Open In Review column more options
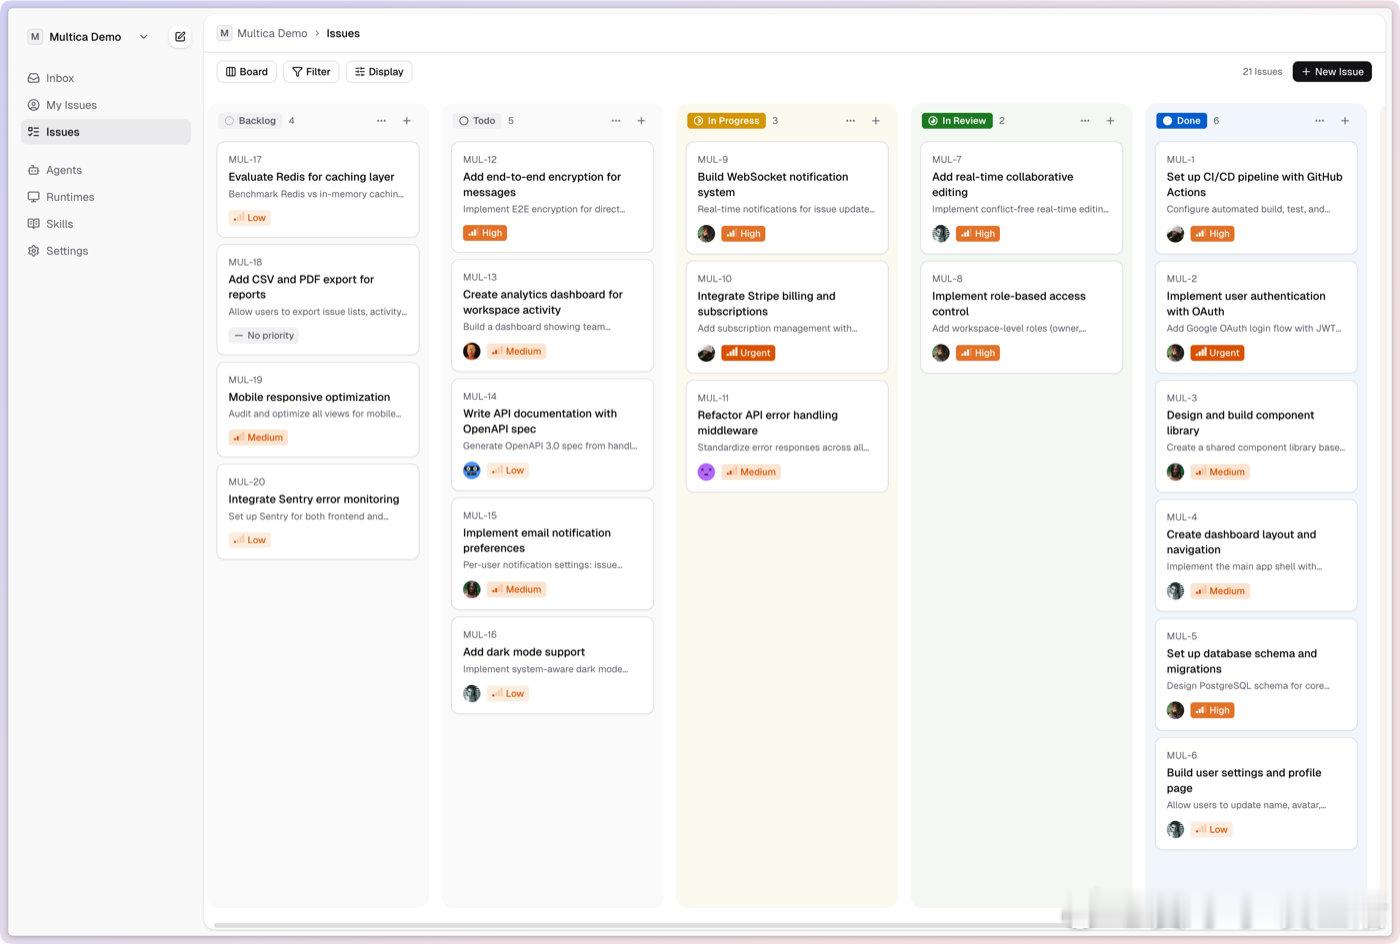The height and width of the screenshot is (944, 1400). pos(1085,121)
